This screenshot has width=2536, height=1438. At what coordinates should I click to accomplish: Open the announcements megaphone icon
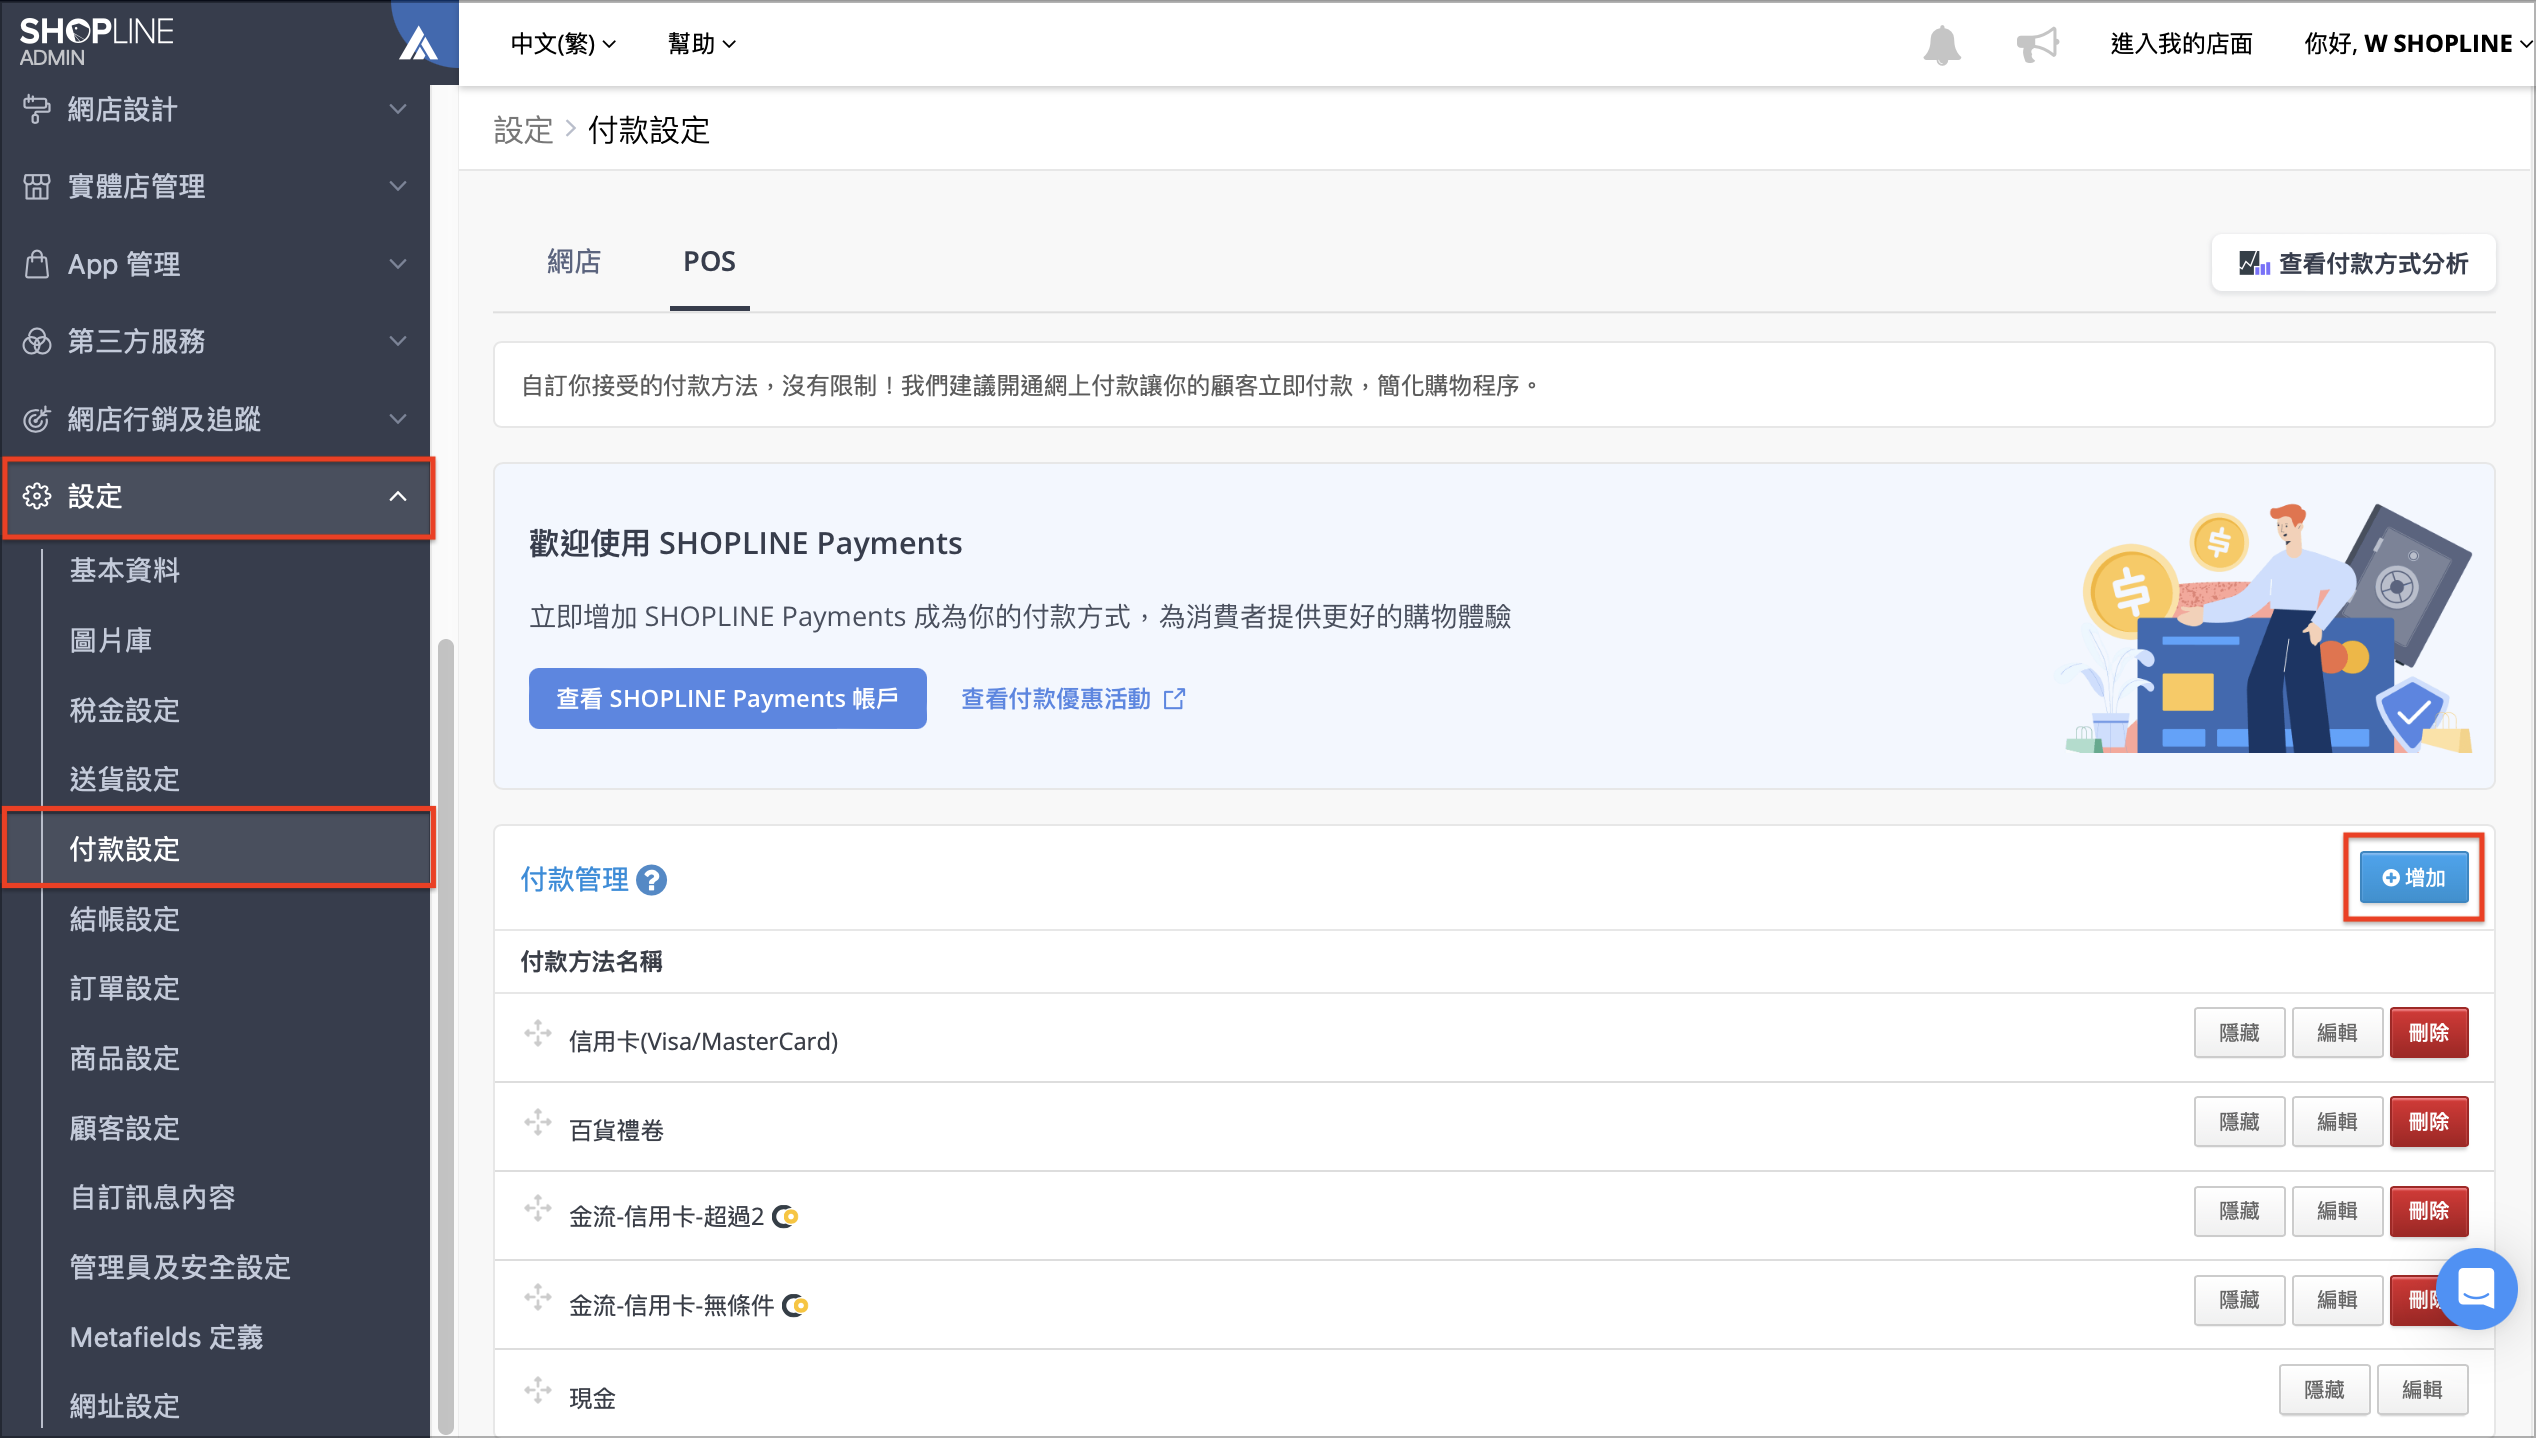(x=2038, y=44)
